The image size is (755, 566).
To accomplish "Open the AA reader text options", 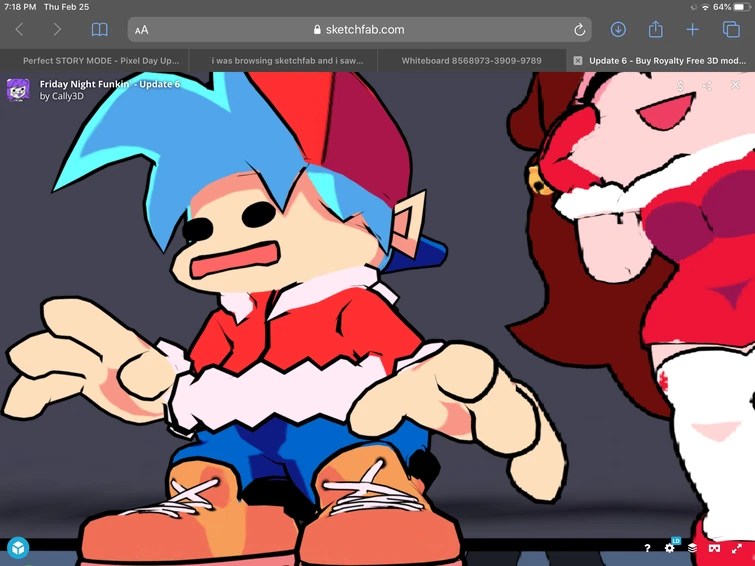I will pos(142,30).
